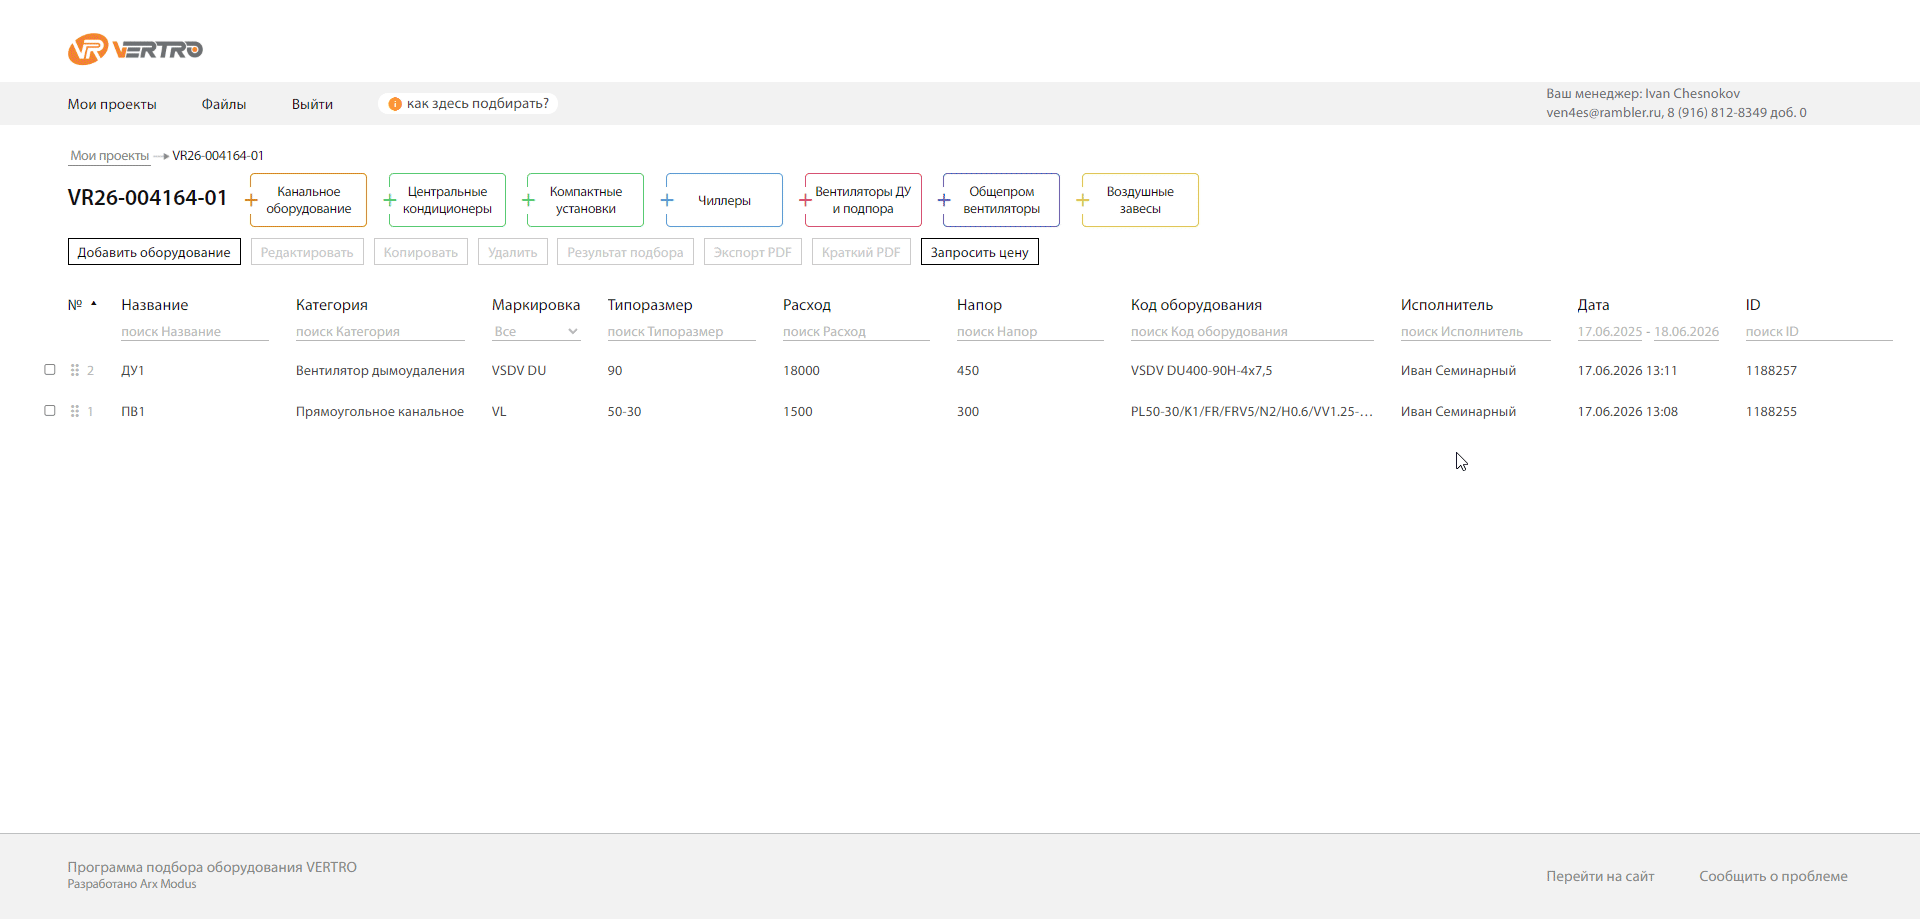Focus the поиск Название search field
Viewport: 1920px width, 919px height.
pyautogui.click(x=195, y=332)
